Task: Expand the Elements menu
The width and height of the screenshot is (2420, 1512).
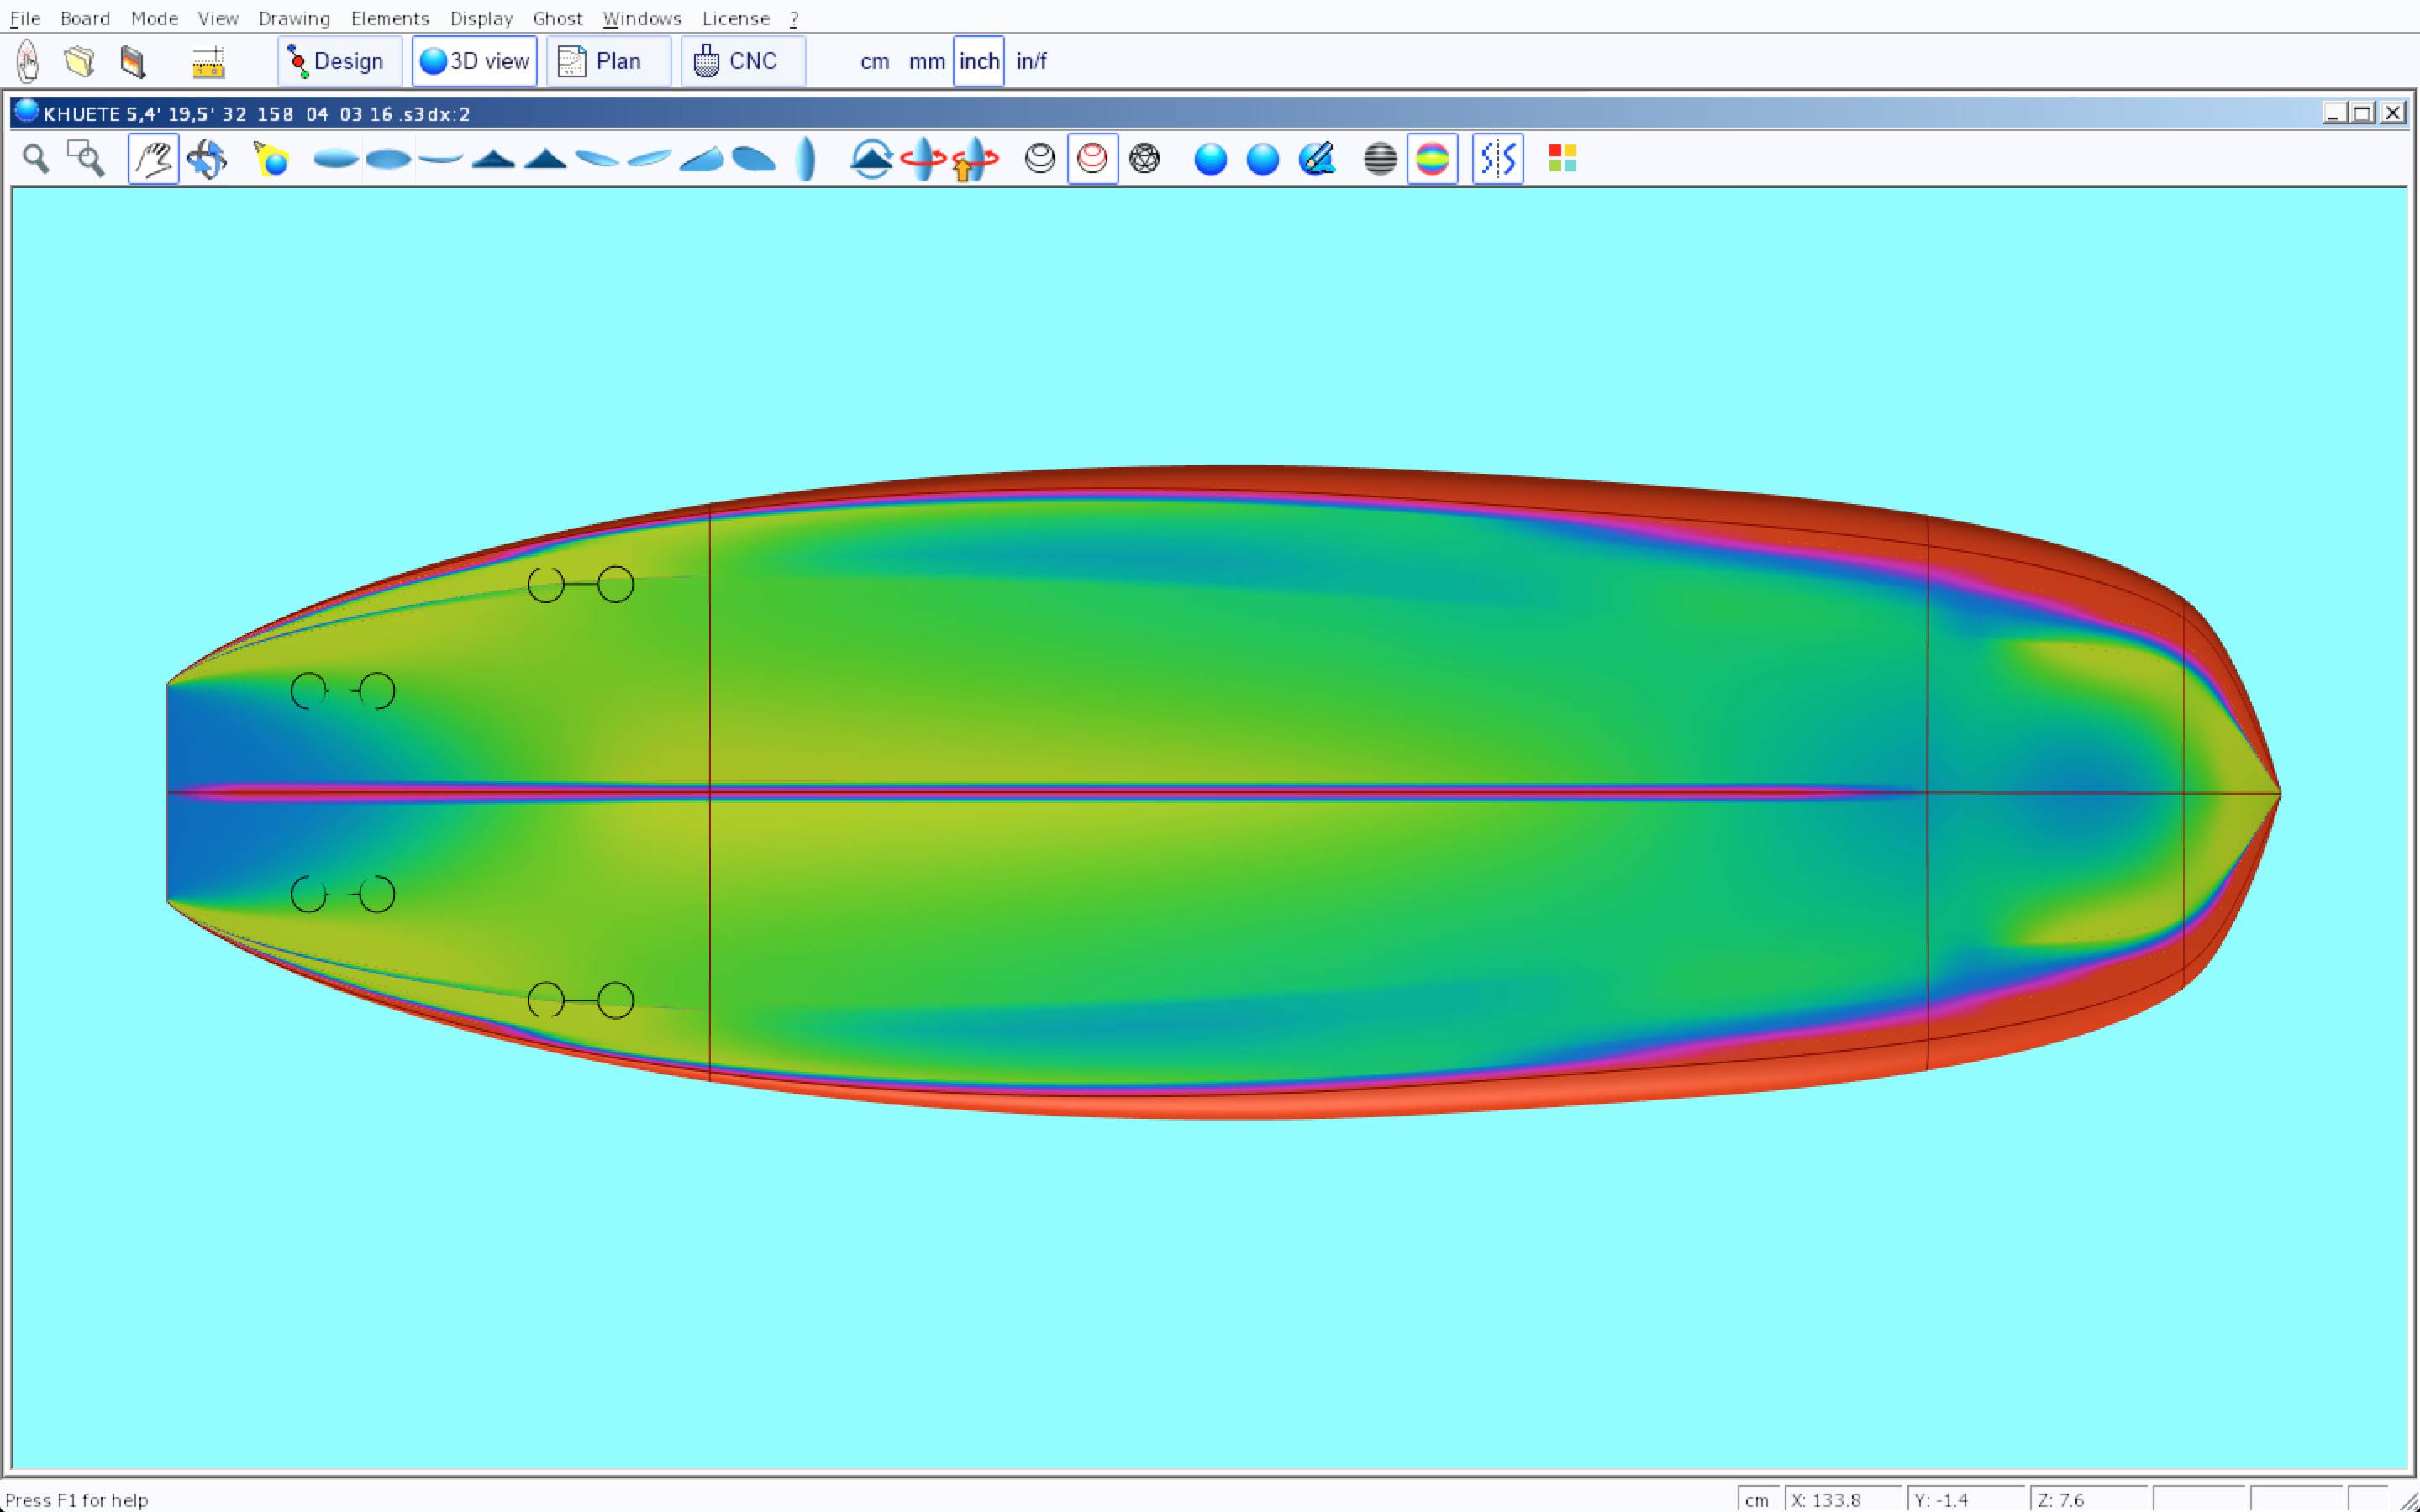Action: 389,18
